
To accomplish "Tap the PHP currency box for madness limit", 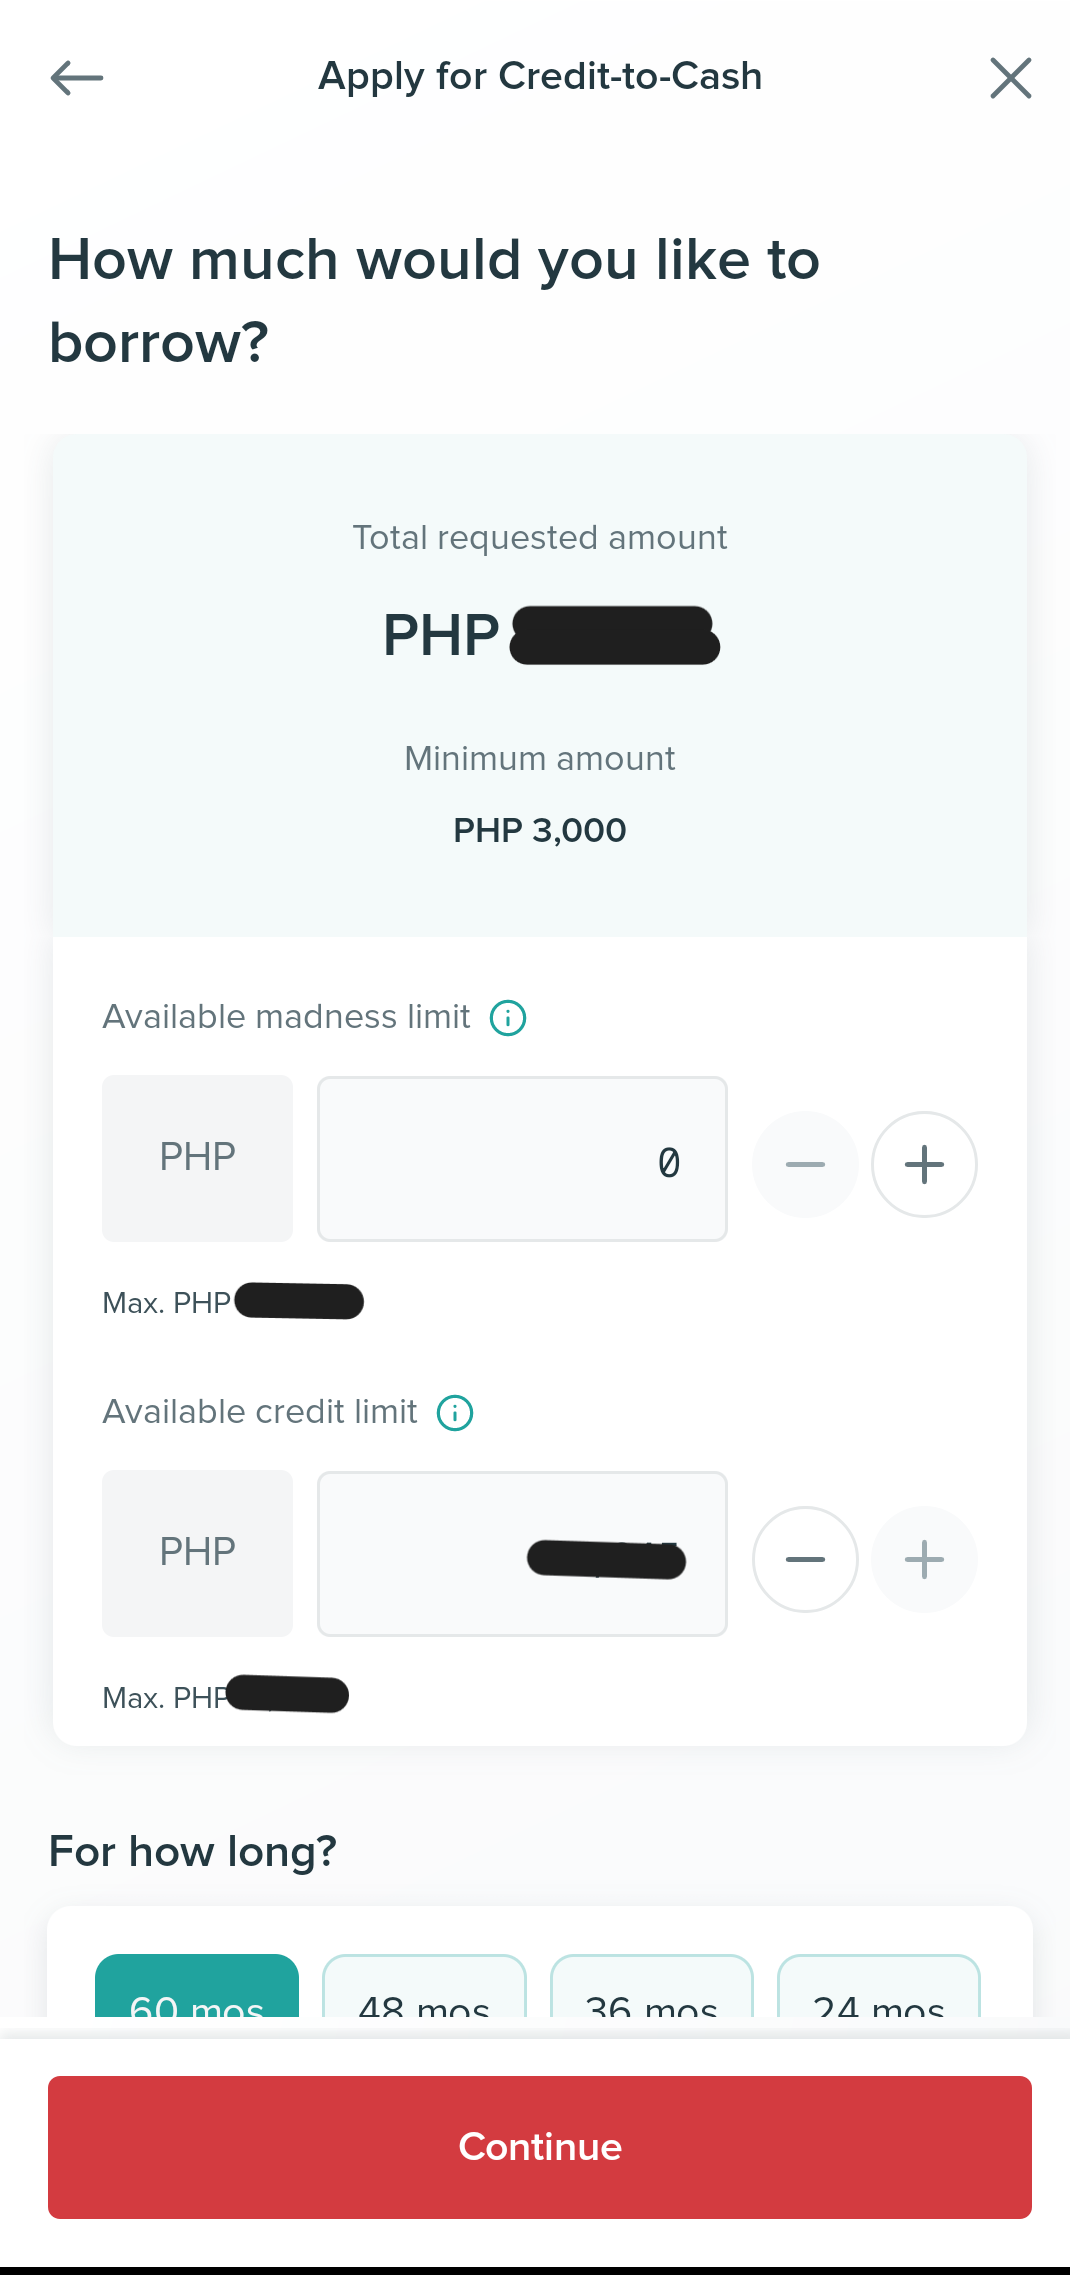I will pos(197,1158).
